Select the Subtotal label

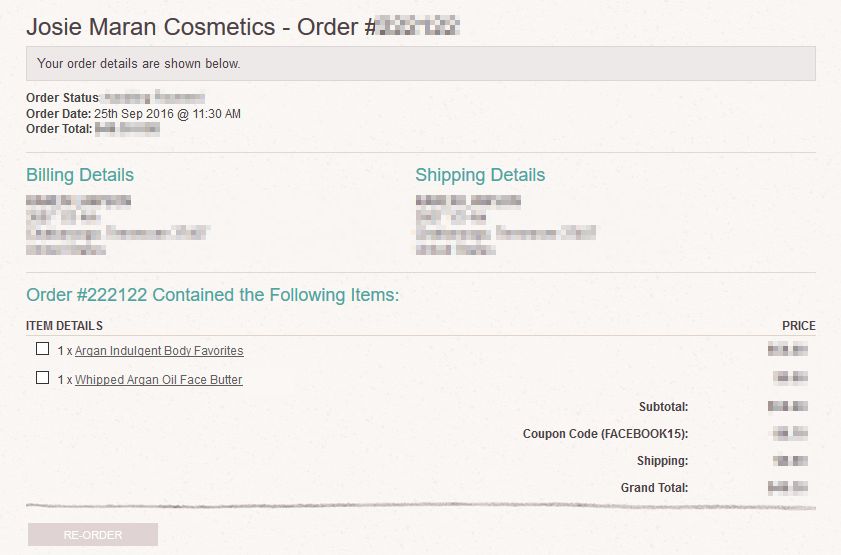663,407
